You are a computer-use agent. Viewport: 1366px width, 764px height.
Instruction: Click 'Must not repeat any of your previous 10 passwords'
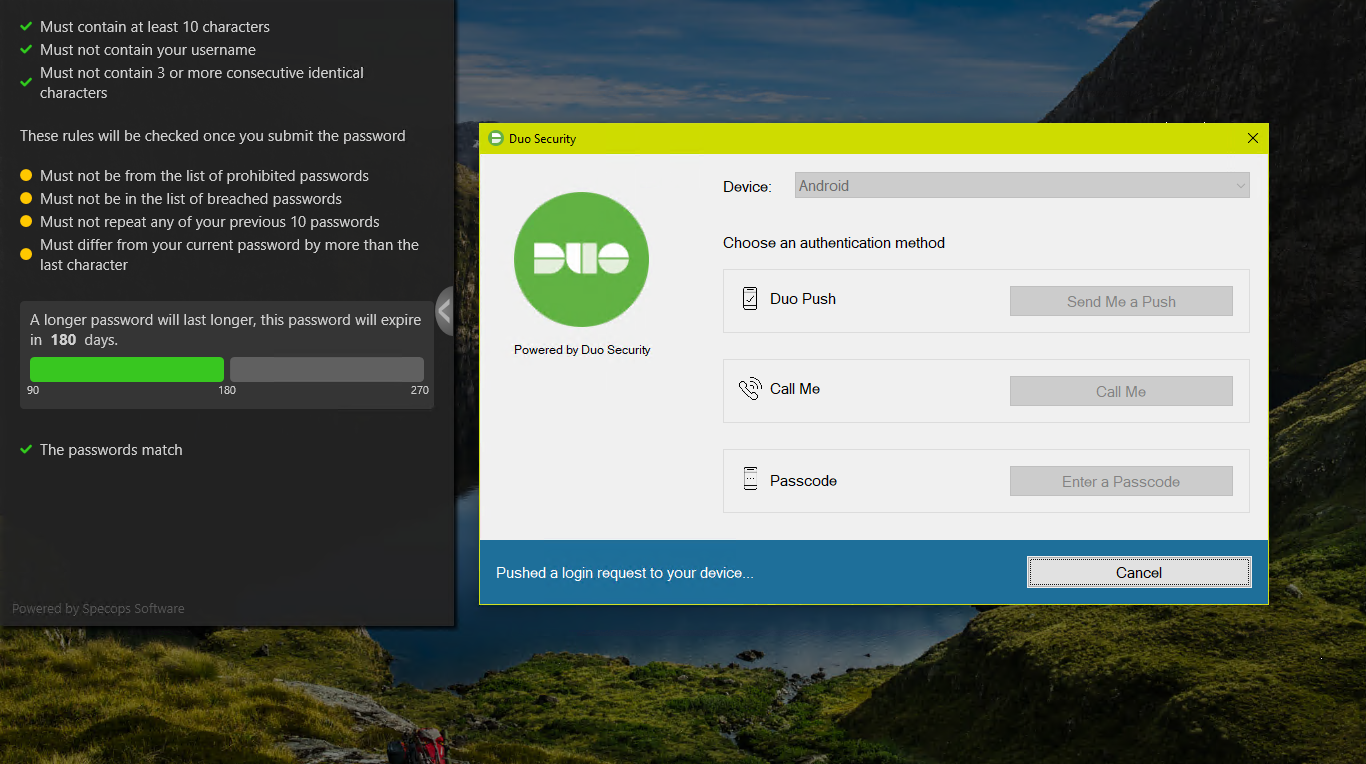pyautogui.click(x=210, y=221)
